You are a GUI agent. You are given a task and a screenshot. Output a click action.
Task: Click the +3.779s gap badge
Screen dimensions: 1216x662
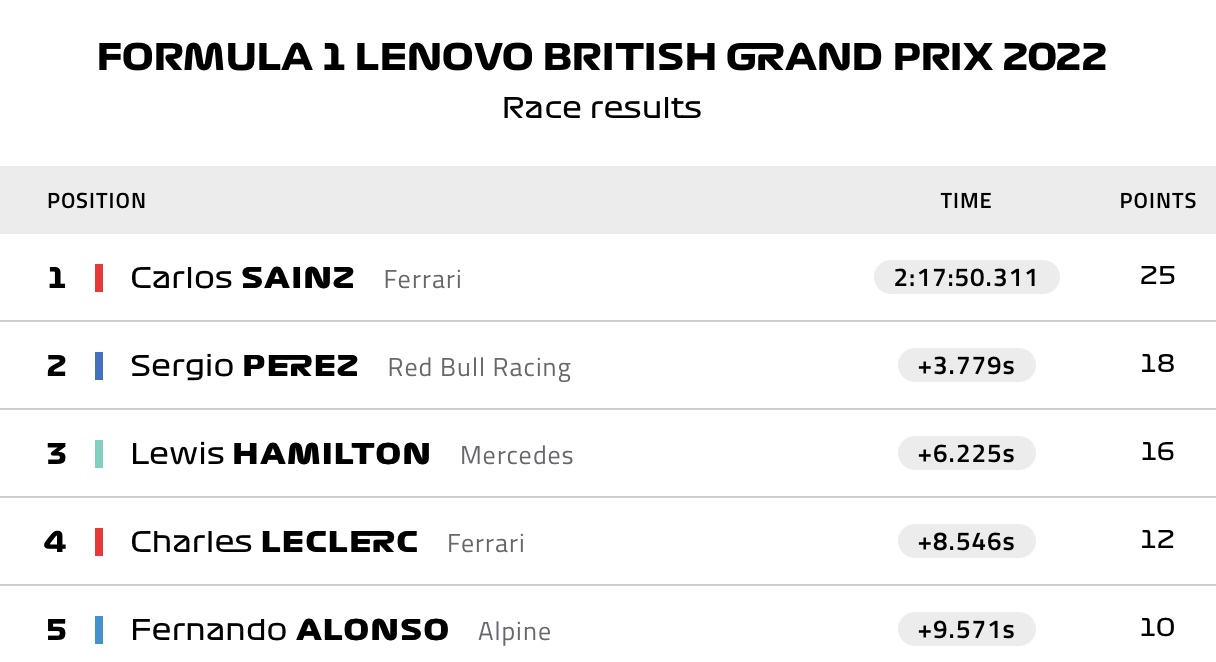[966, 365]
